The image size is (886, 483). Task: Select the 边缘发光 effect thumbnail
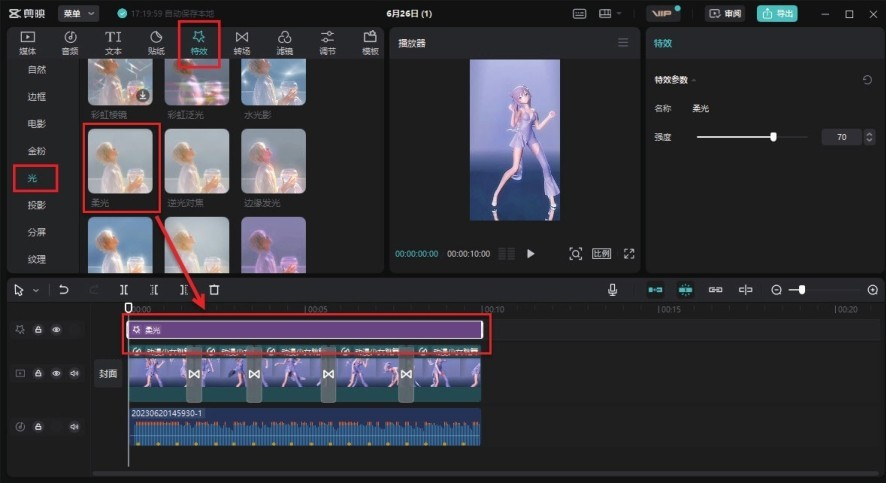pos(273,161)
